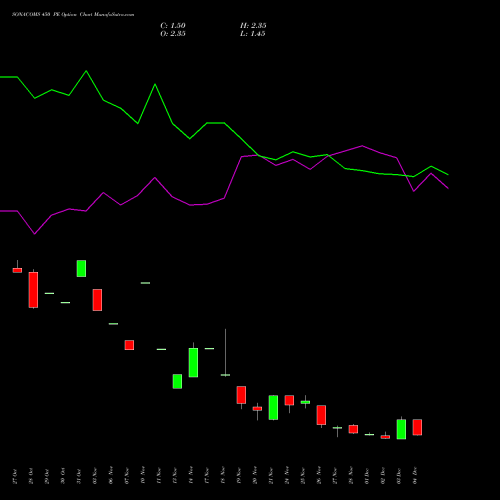This screenshot has height=500, width=500.
Task: Click the 31 Oct date axis label
Action: click(x=79, y=476)
